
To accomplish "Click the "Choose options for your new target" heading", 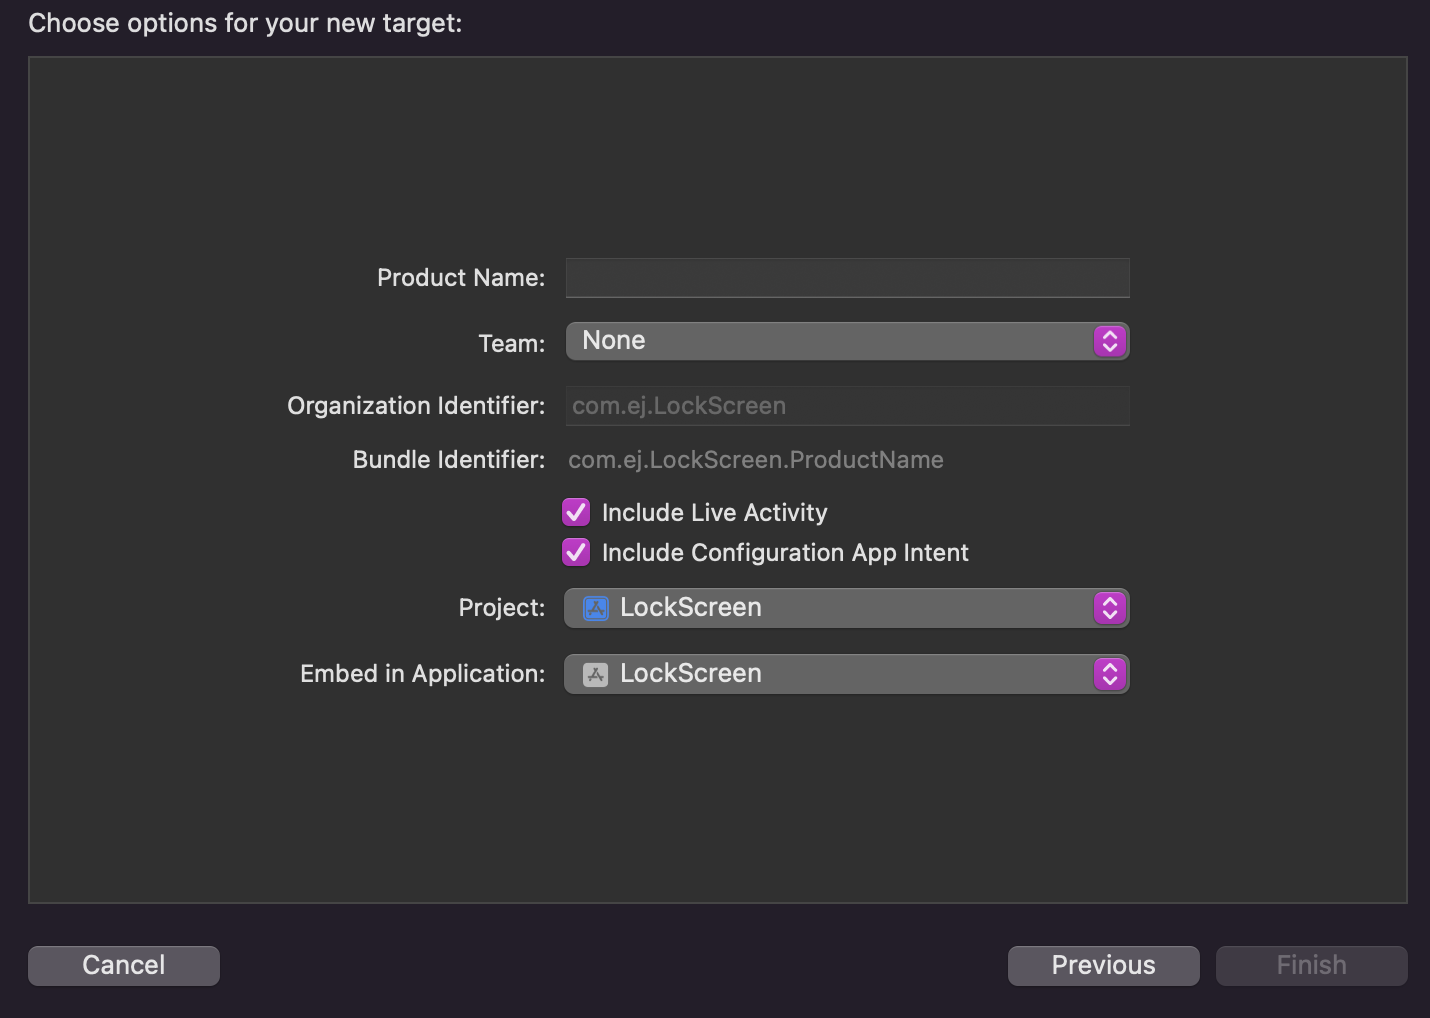I will 245,23.
